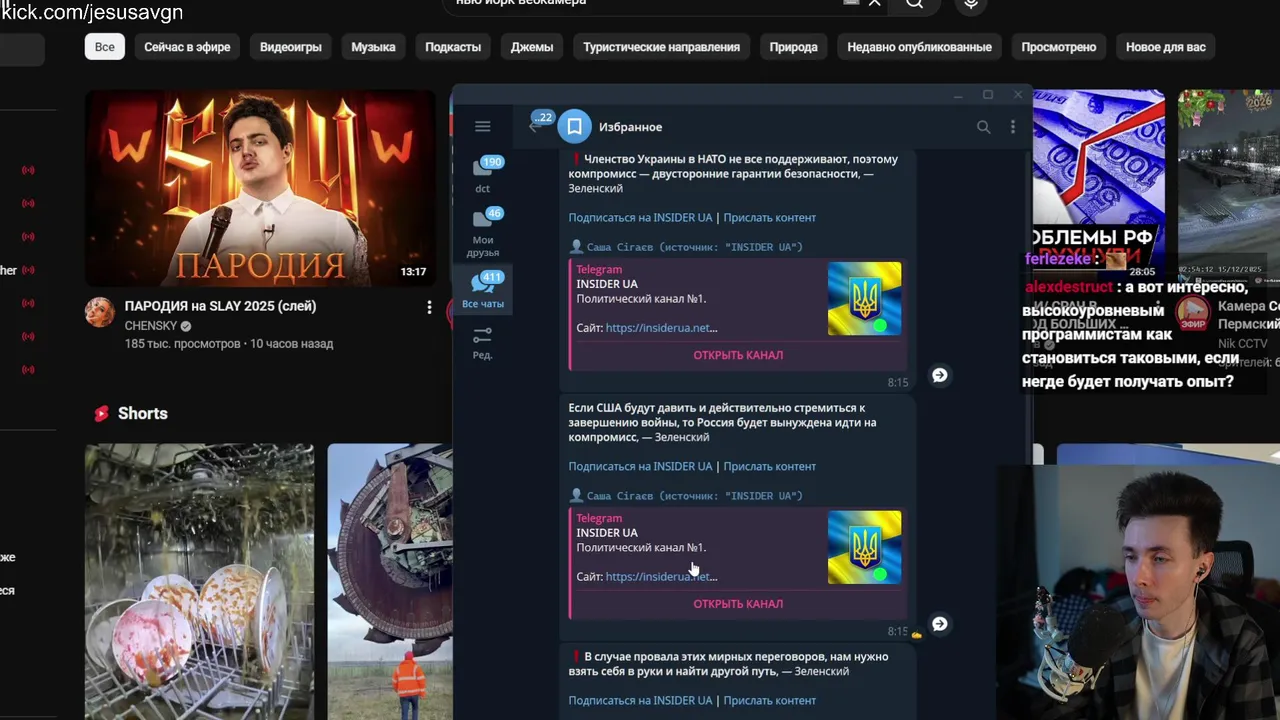This screenshot has width=1280, height=720.
Task: Edit folders via Ред. icon
Action: 483,342
